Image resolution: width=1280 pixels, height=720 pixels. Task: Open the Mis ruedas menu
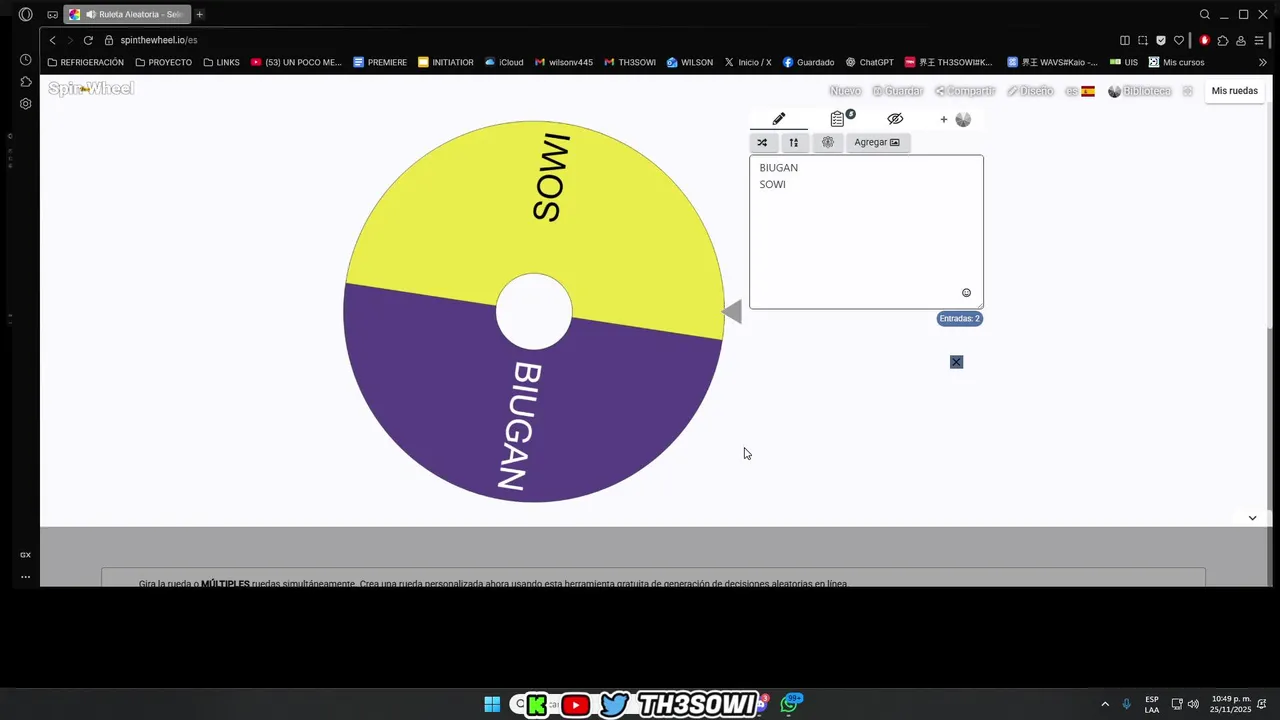(1234, 91)
